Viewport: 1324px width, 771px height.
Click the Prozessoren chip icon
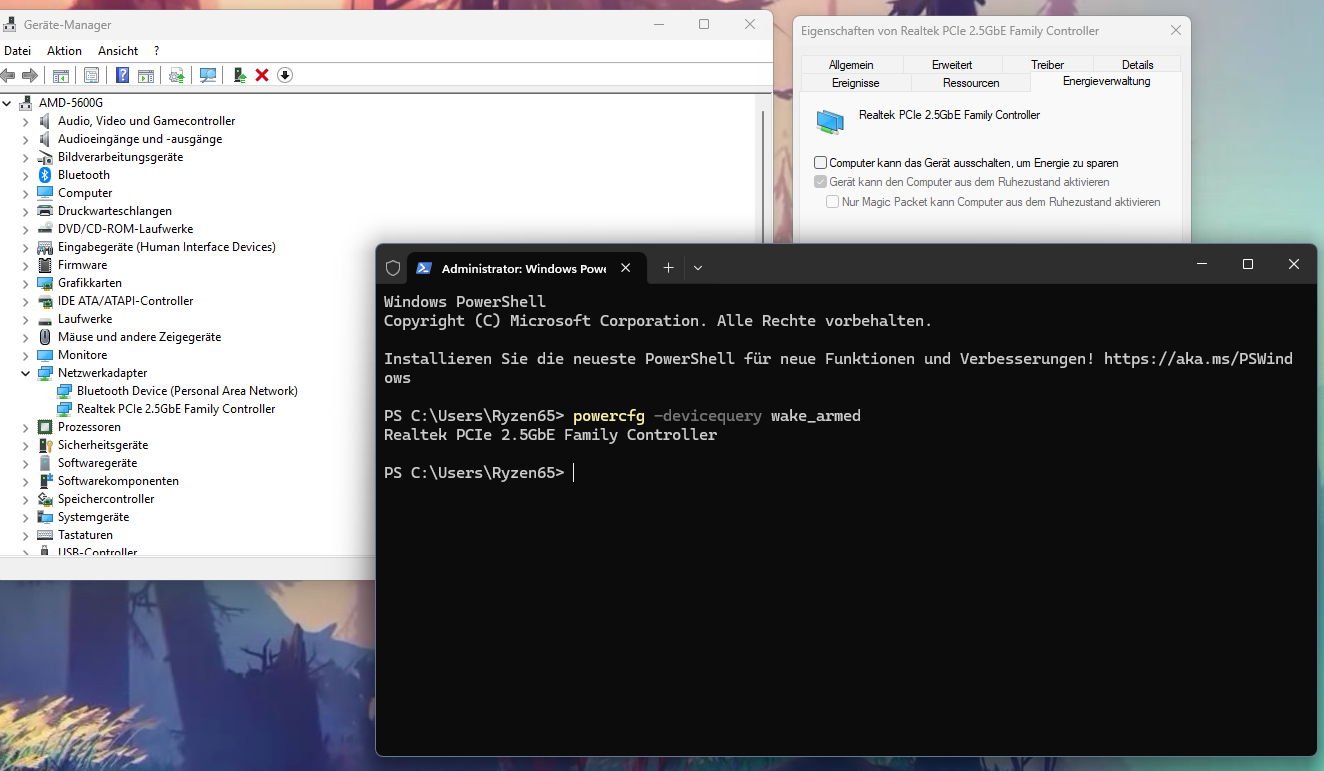(x=45, y=427)
